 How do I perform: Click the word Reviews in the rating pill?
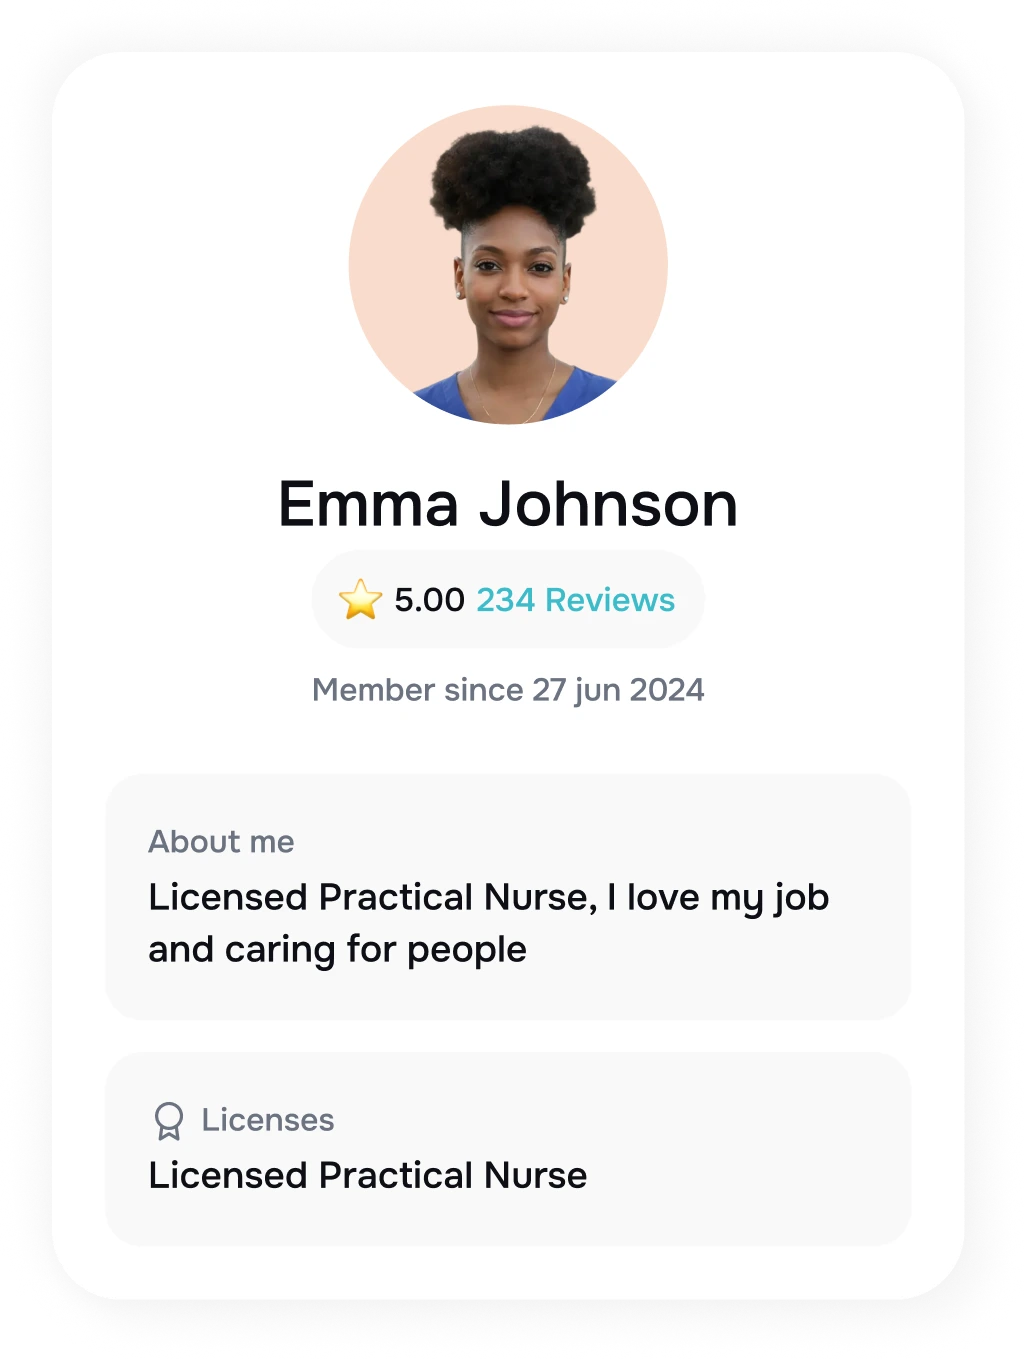pos(610,600)
